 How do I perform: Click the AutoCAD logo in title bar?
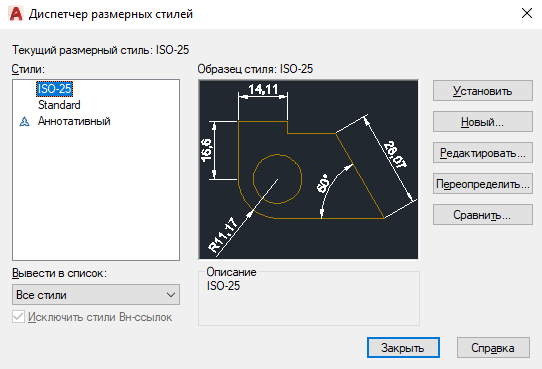click(x=16, y=14)
